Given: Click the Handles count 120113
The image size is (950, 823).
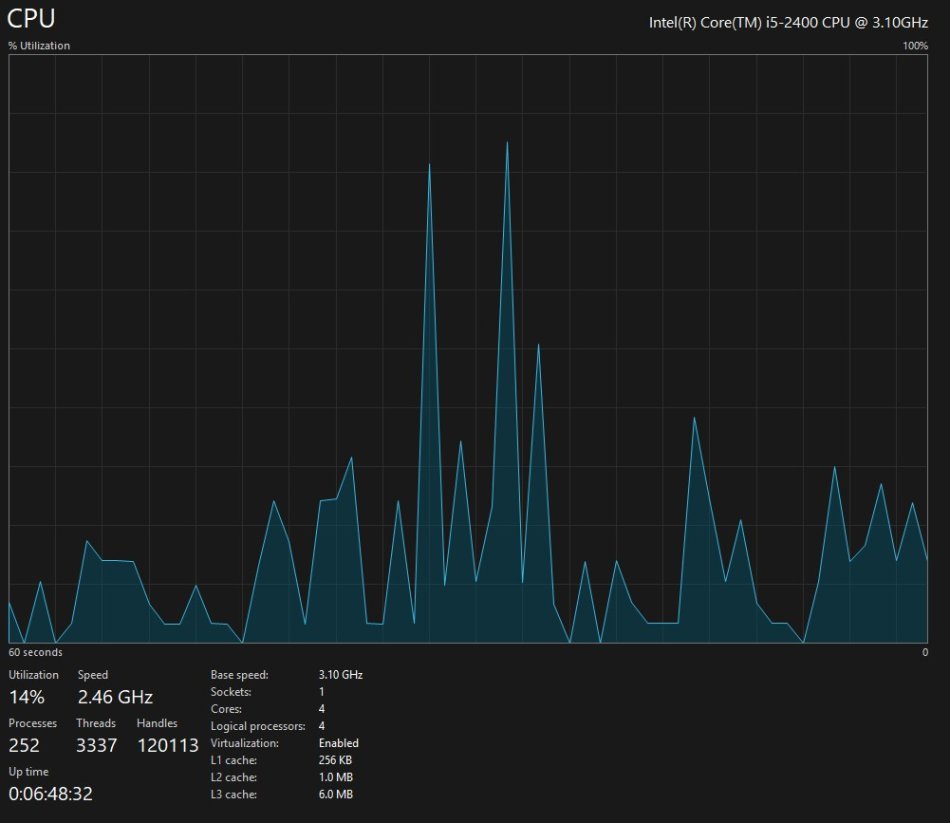Looking at the screenshot, I should point(167,745).
